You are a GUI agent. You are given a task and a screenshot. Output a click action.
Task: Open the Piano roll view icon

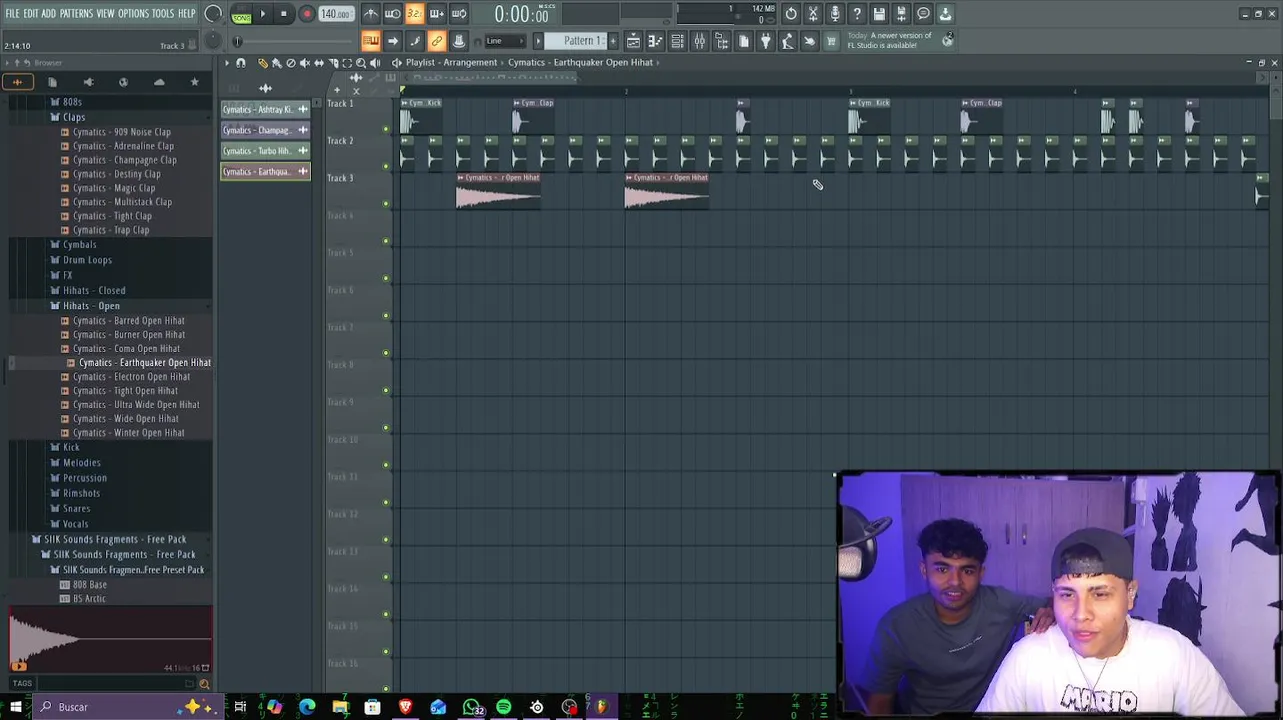(655, 41)
